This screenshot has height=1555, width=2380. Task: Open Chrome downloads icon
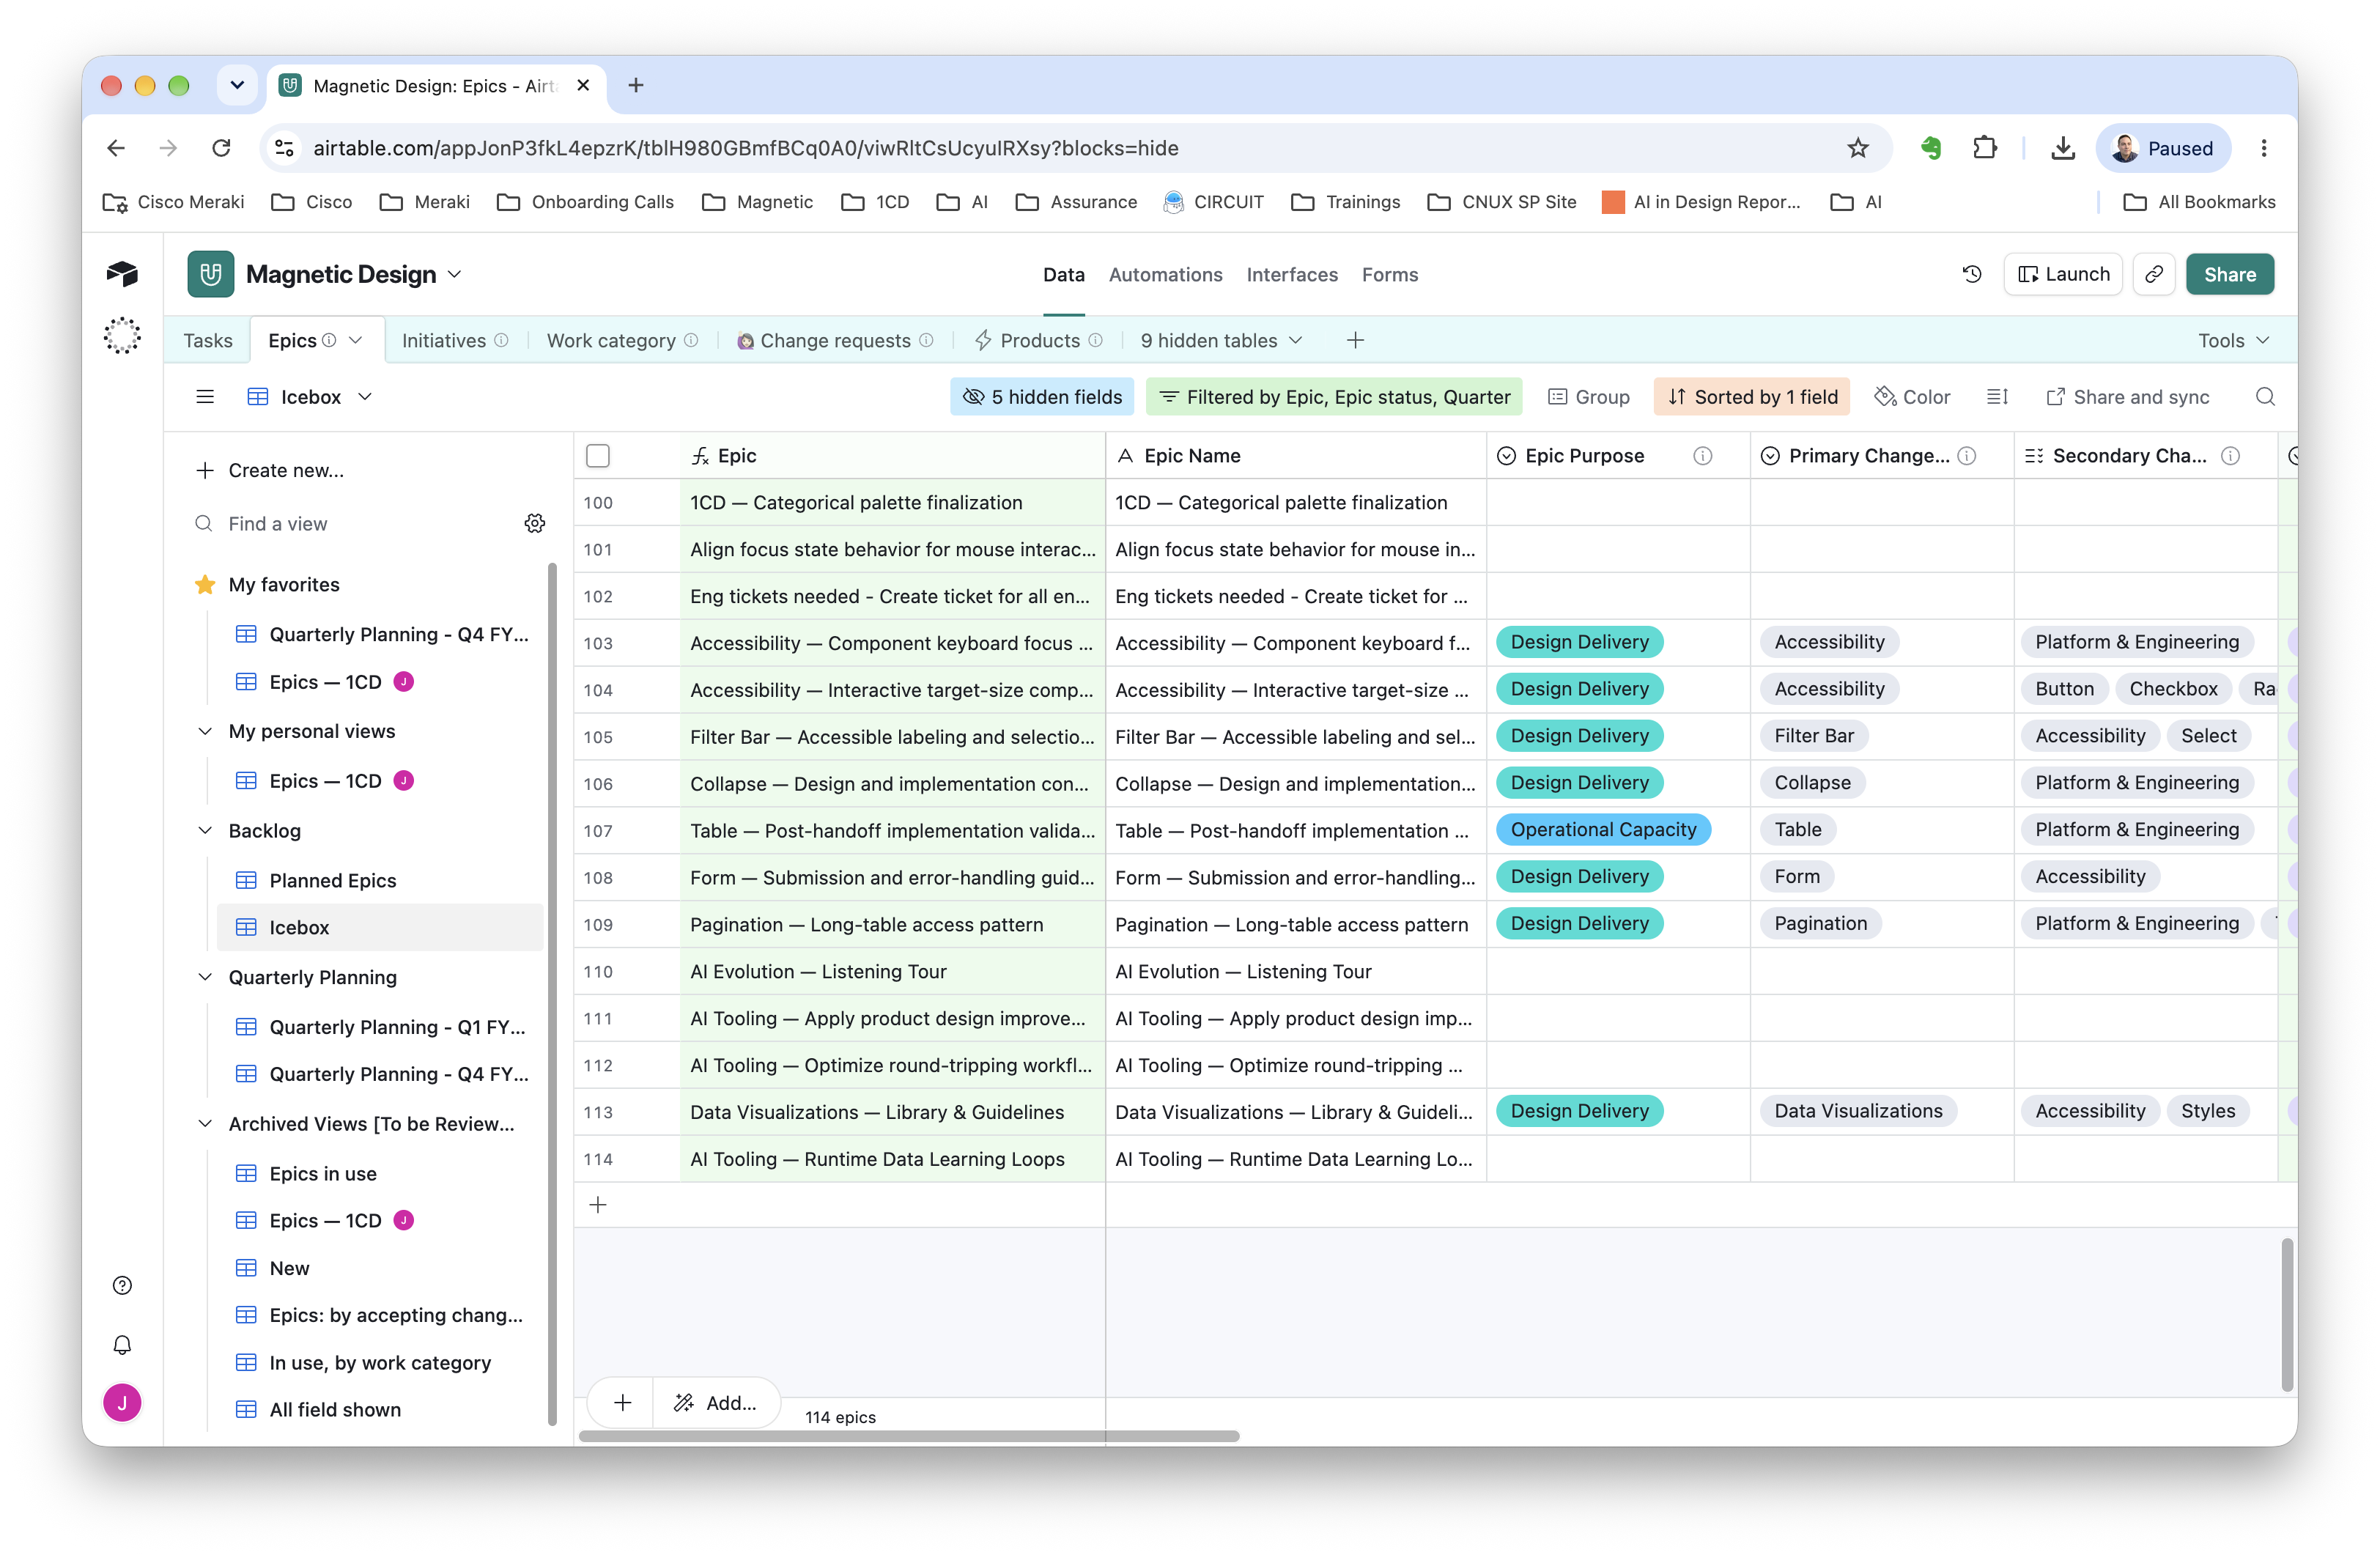click(x=2062, y=148)
